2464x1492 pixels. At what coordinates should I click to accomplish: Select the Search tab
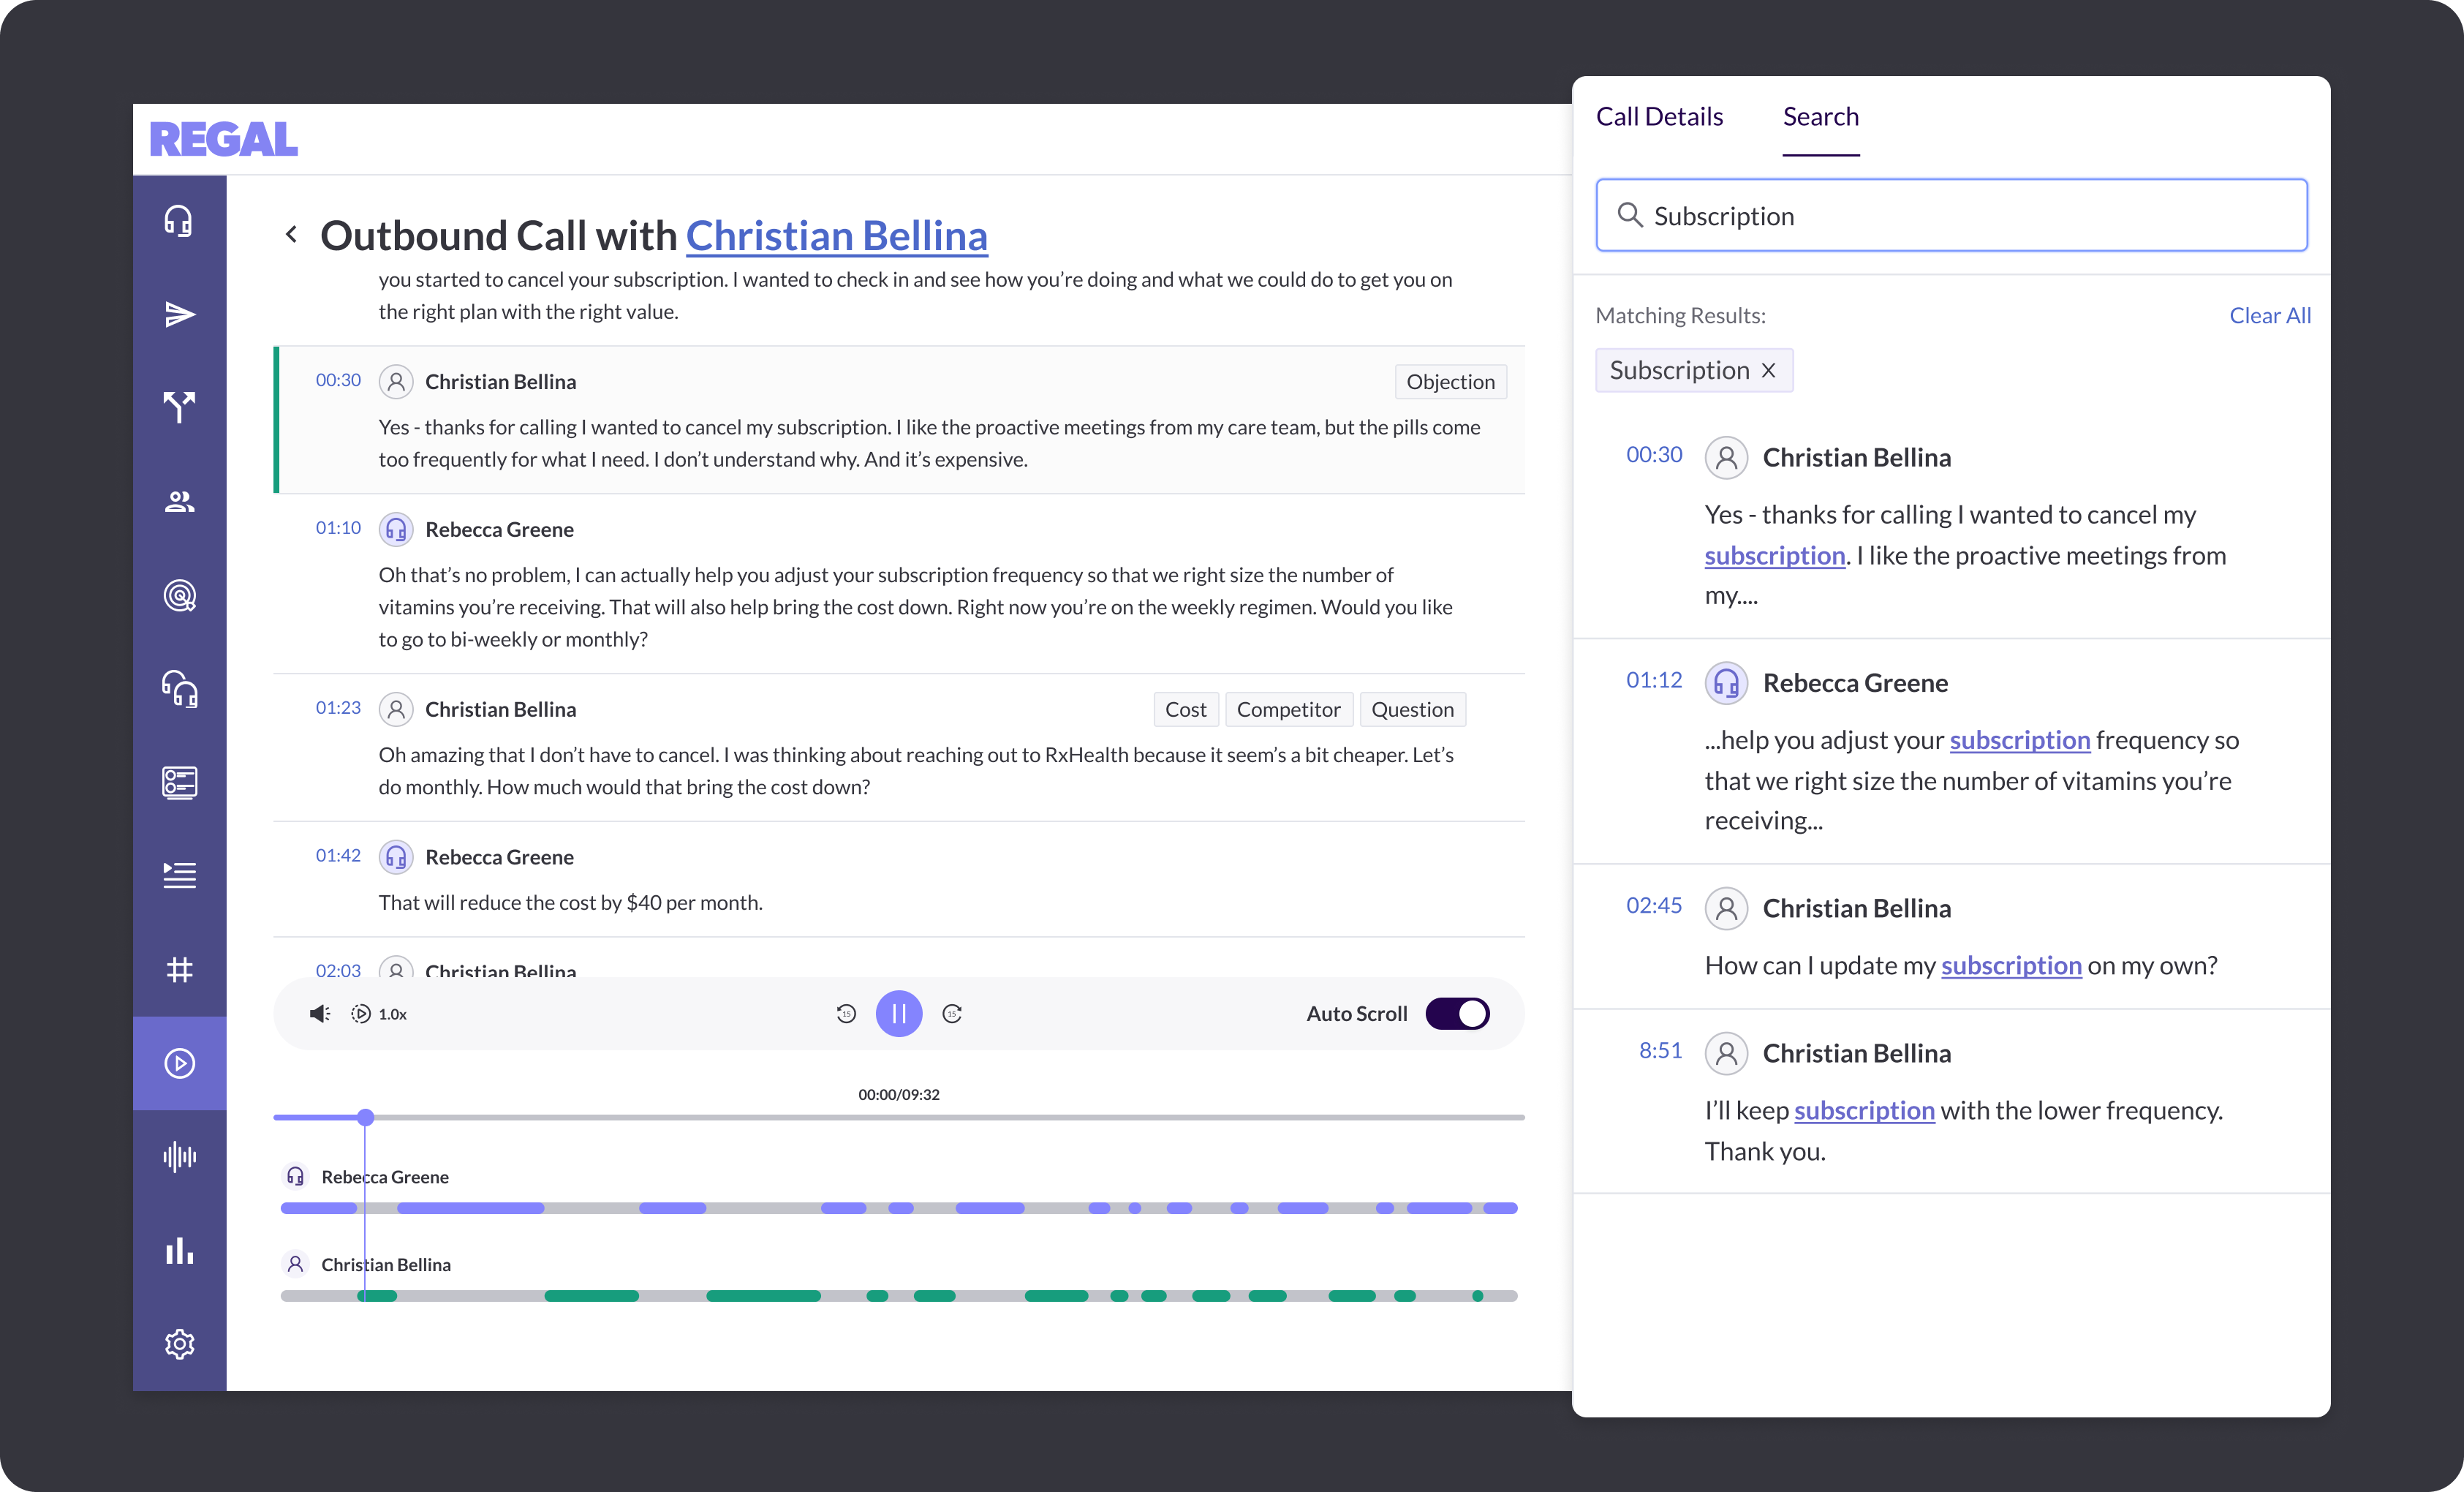[x=1820, y=117]
